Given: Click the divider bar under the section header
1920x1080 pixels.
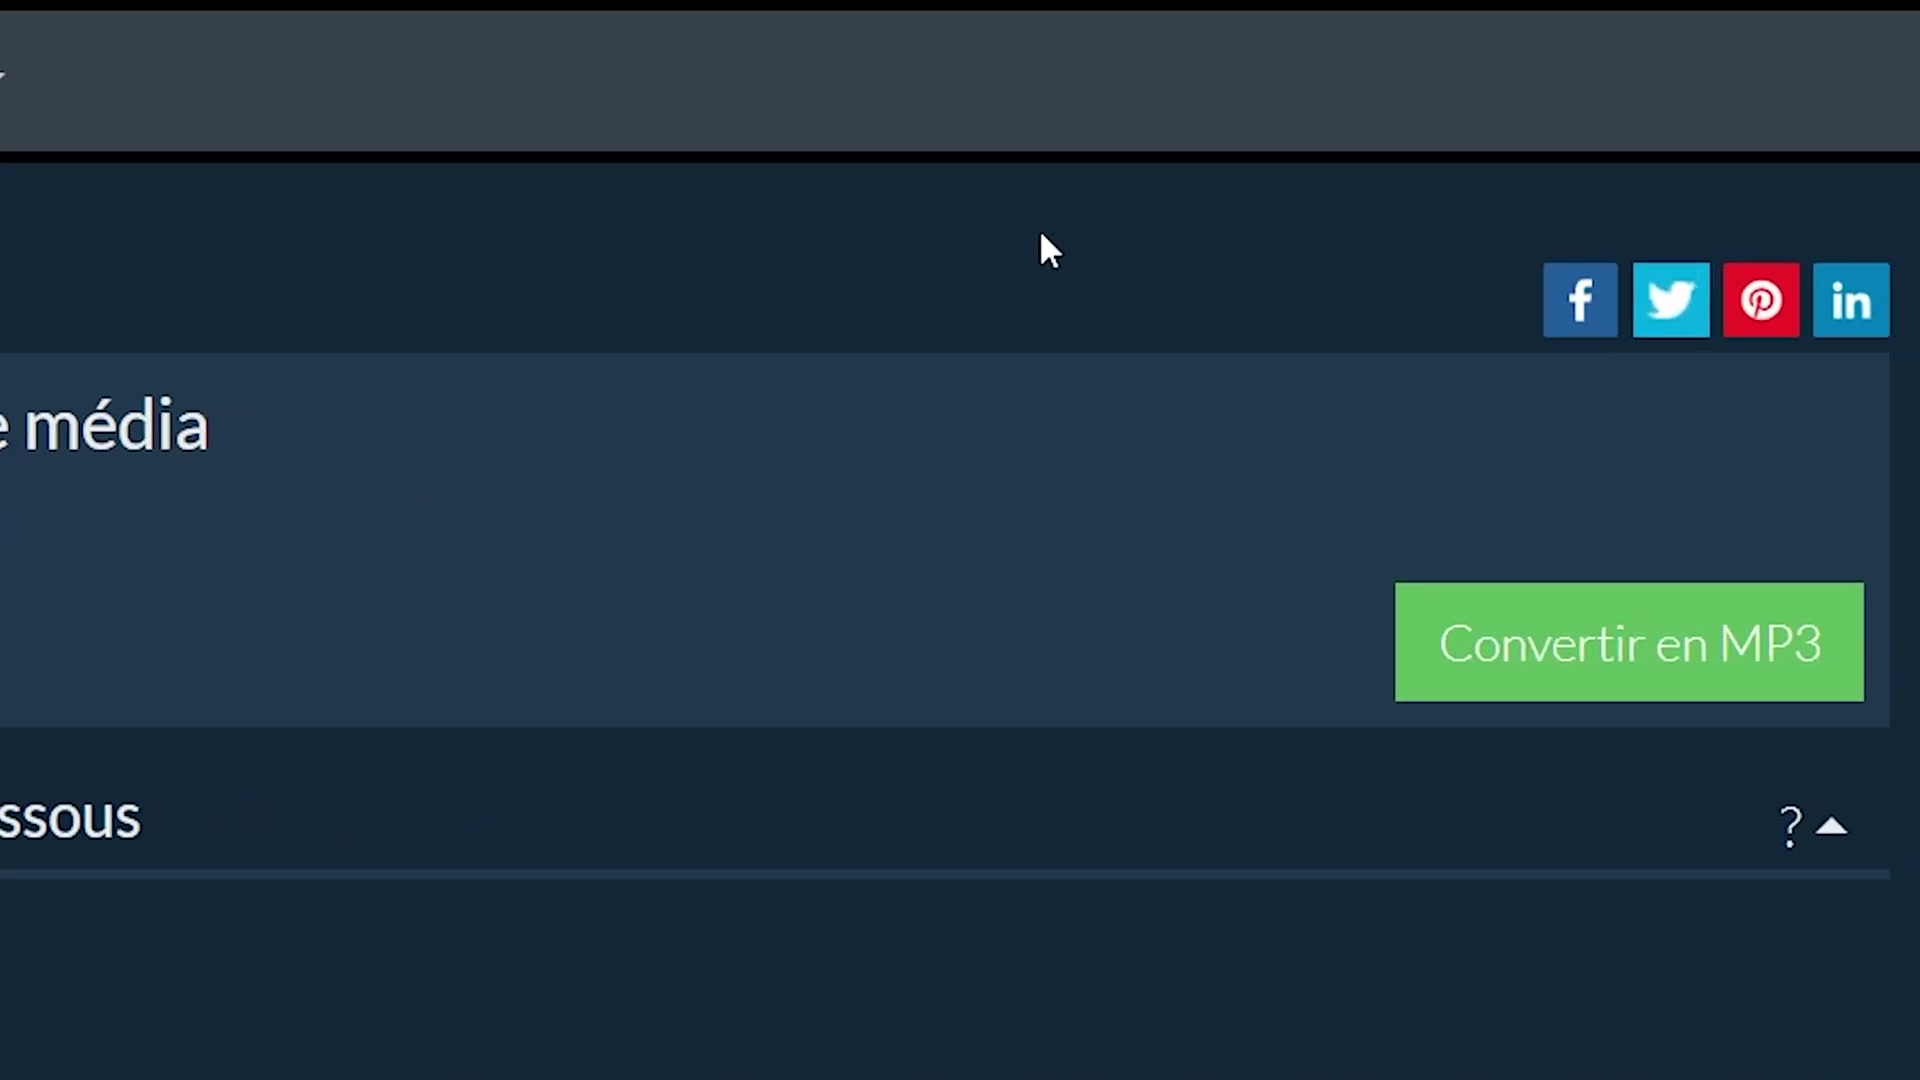Looking at the screenshot, I should (945, 875).
